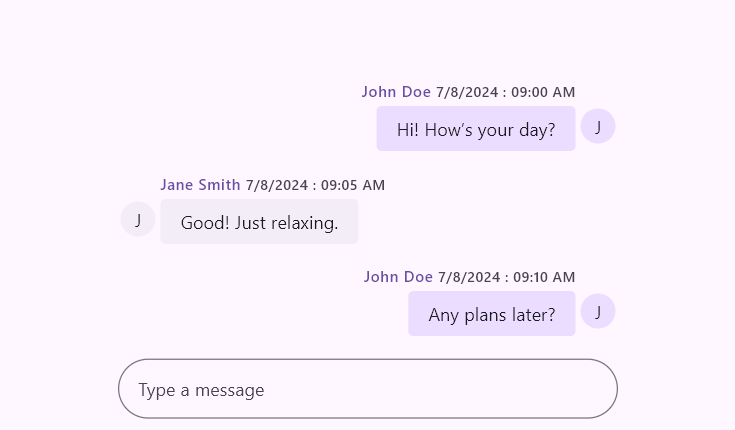Click the 7/8/2024 date next to Jane Smith
The height and width of the screenshot is (430, 735).
(x=277, y=185)
